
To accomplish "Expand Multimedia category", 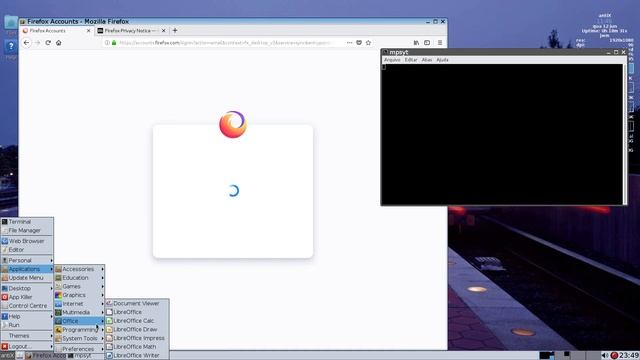I will coord(80,313).
